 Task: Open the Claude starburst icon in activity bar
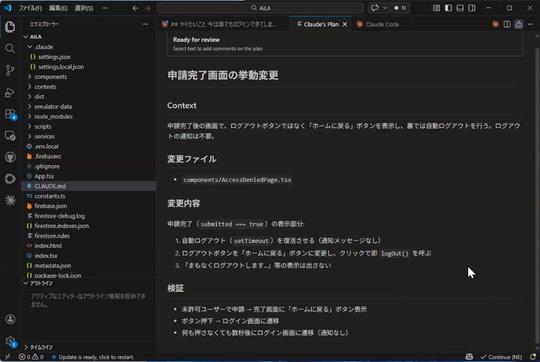point(10,200)
